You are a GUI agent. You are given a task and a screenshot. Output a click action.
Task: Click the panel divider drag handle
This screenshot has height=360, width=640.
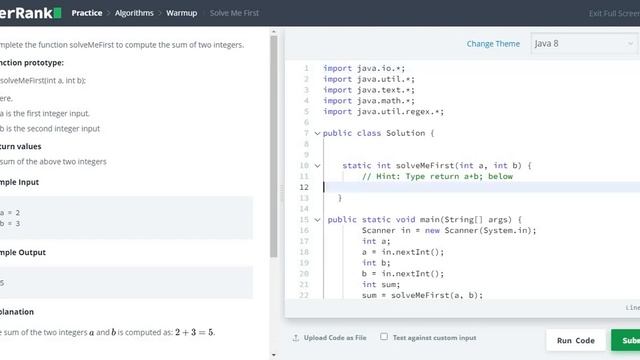pos(281,193)
